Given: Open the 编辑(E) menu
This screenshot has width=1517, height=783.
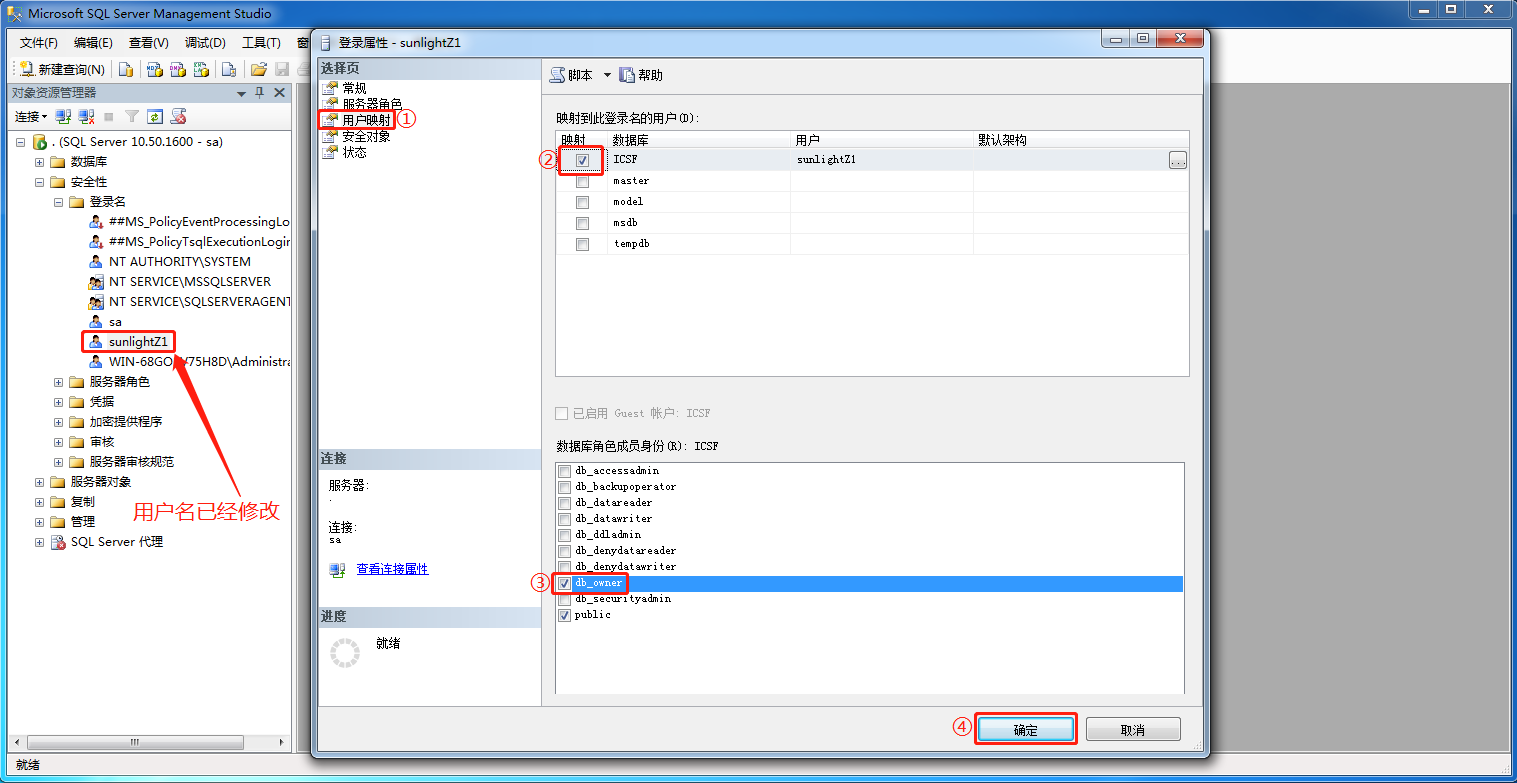Looking at the screenshot, I should tap(93, 43).
